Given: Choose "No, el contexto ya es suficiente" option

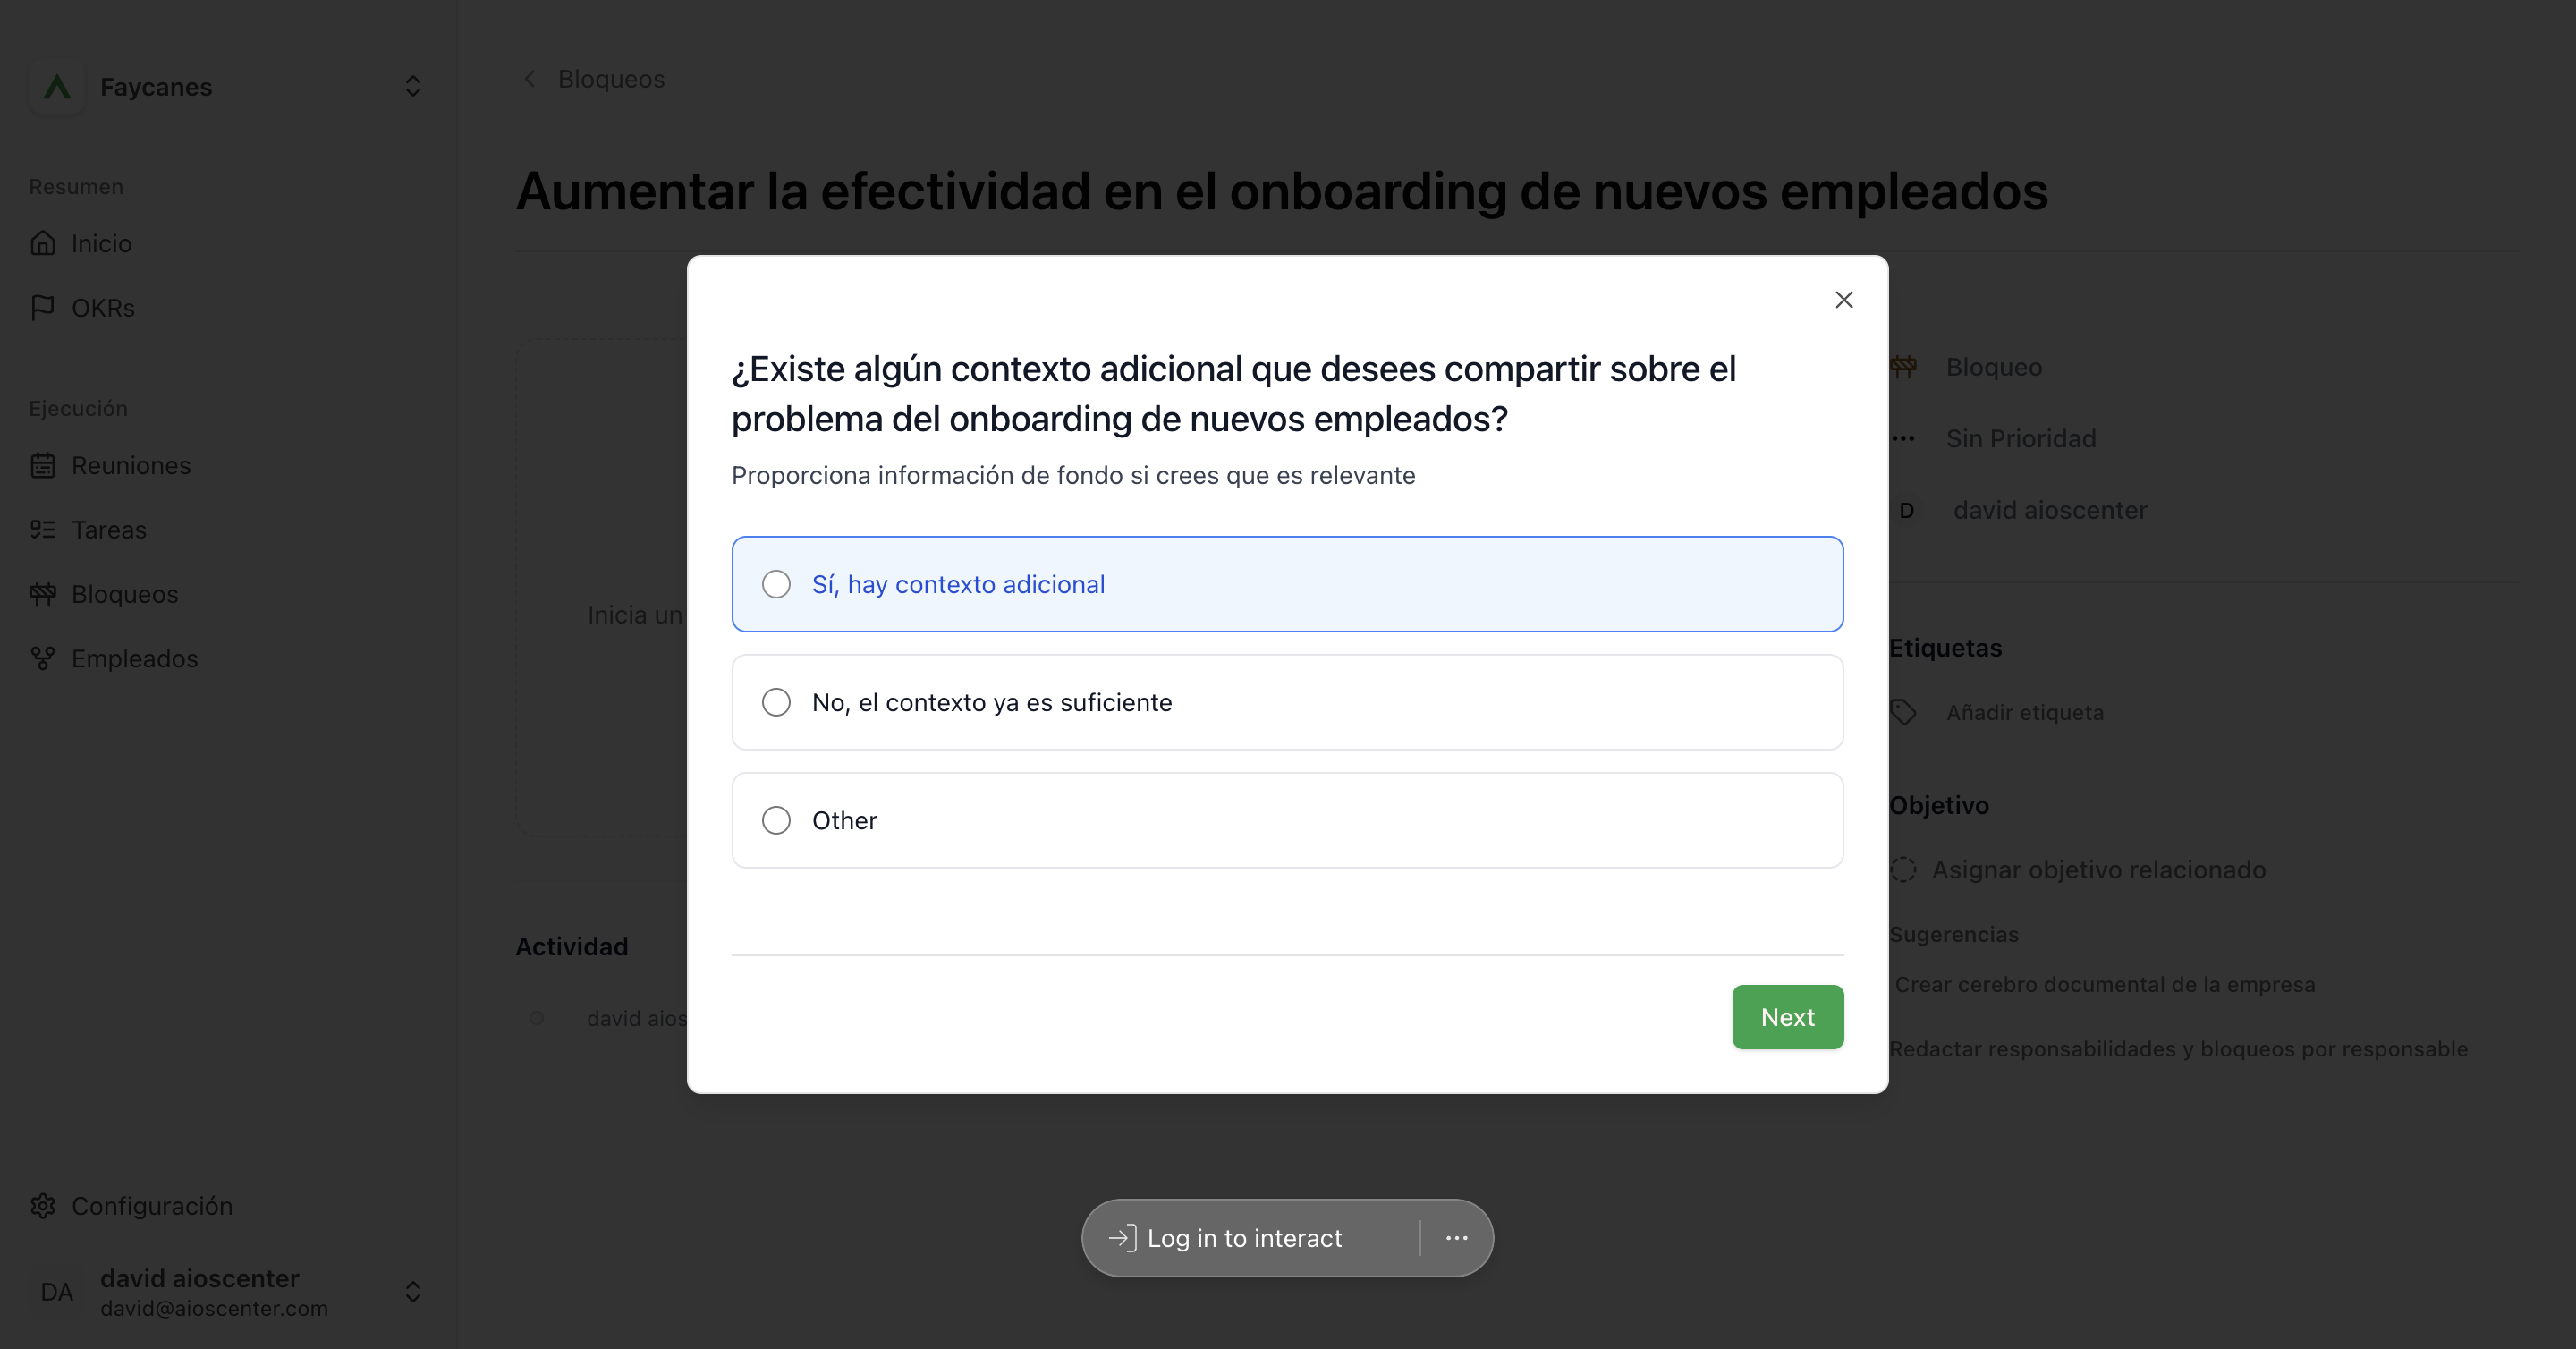Looking at the screenshot, I should [x=1287, y=702].
